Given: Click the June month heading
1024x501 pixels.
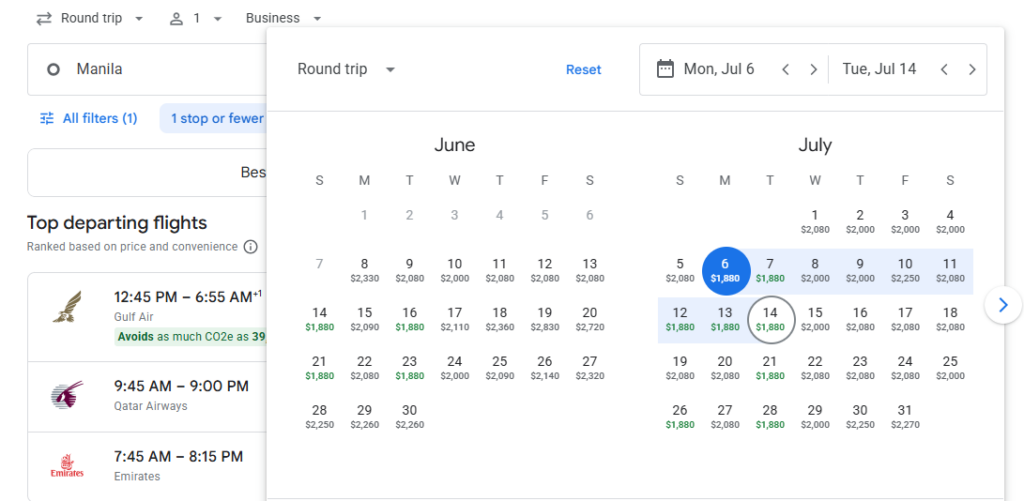Looking at the screenshot, I should tap(455, 145).
